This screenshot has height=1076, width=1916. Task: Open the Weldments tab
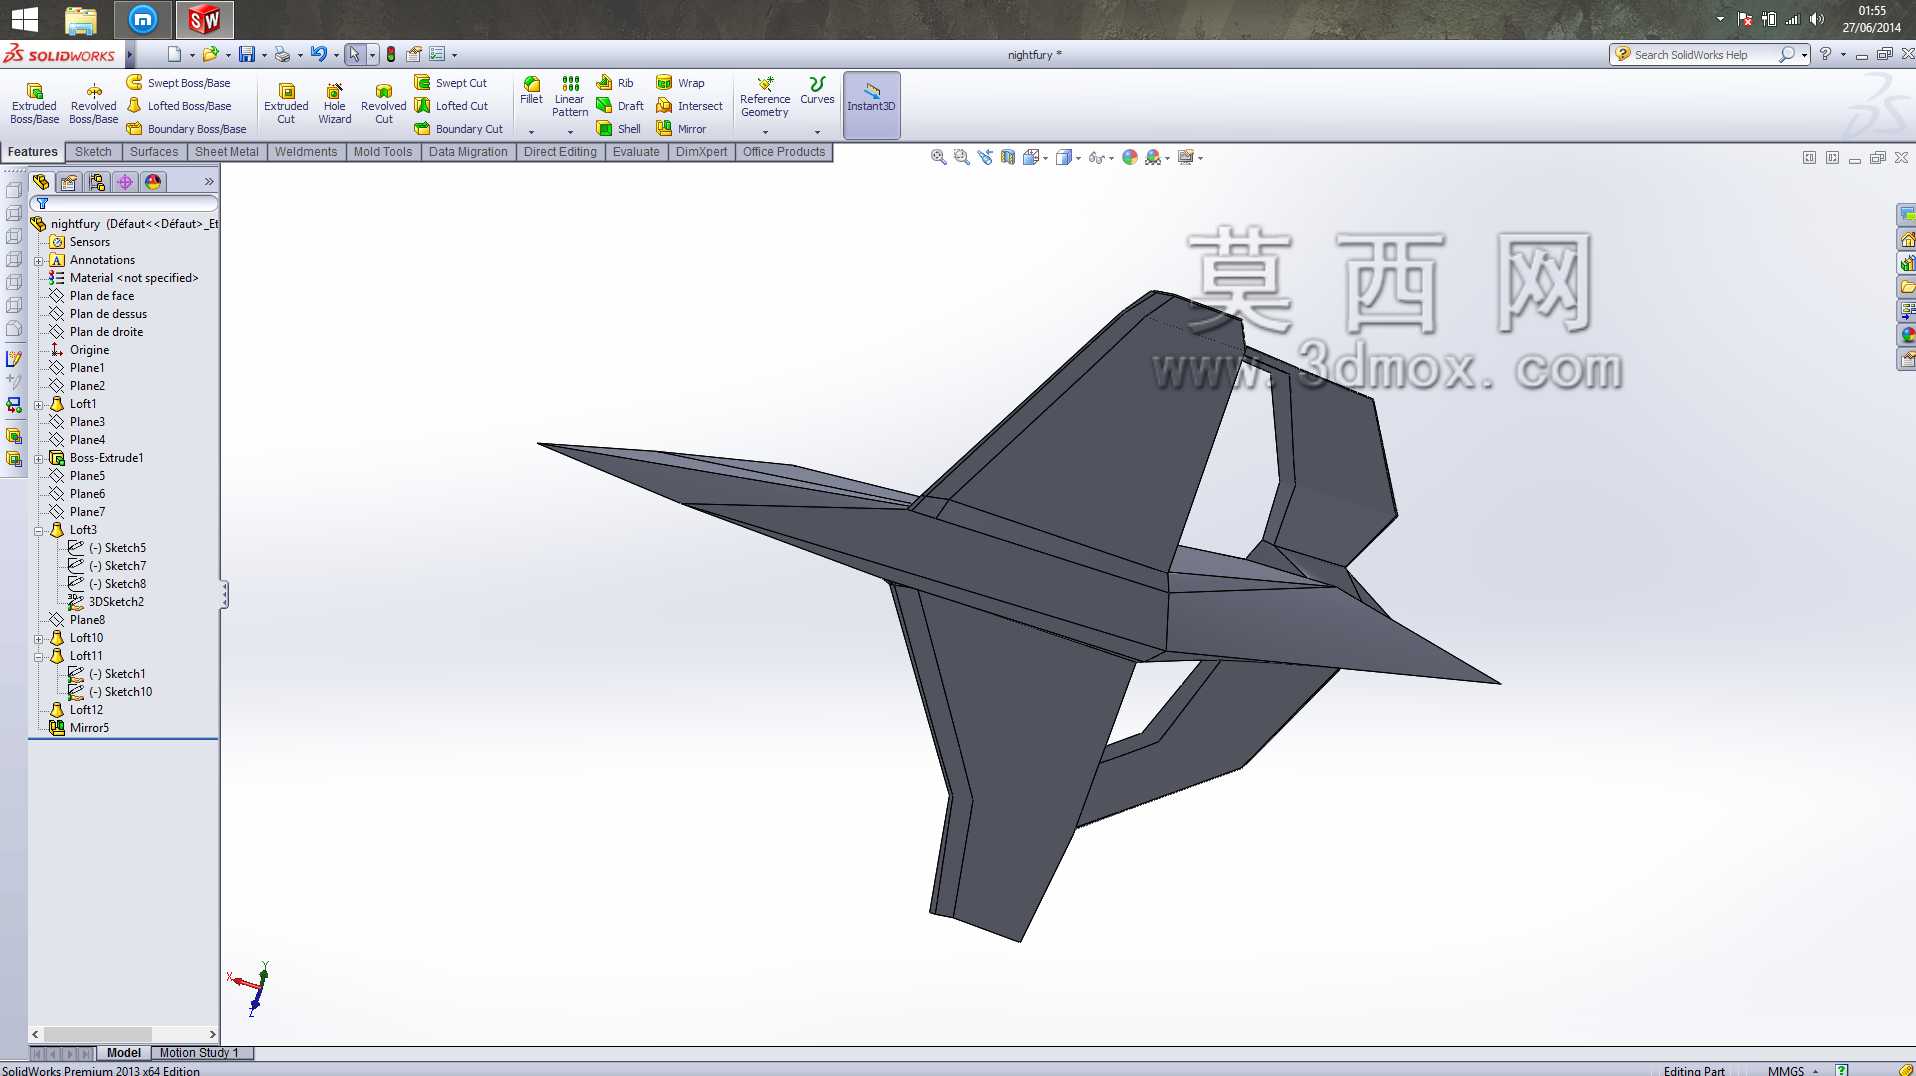tap(306, 152)
